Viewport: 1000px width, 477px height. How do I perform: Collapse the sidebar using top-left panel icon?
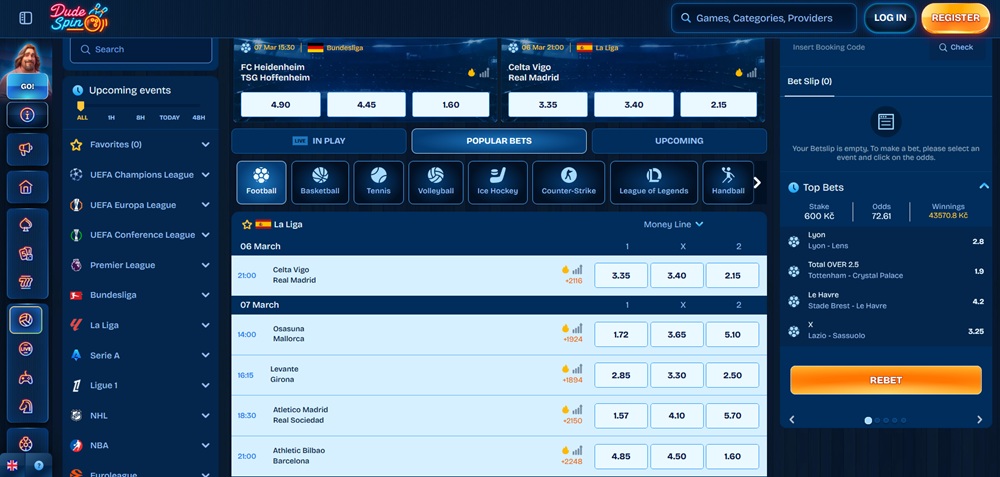tap(26, 18)
